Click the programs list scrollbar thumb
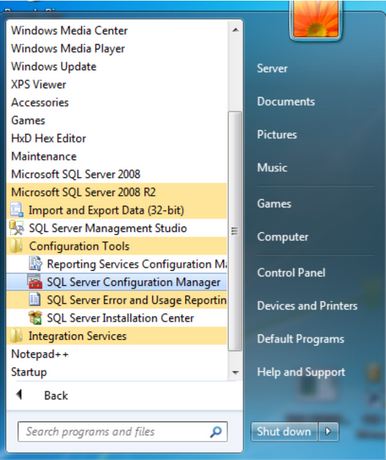Screen dimensions: 386x460 pos(235,231)
